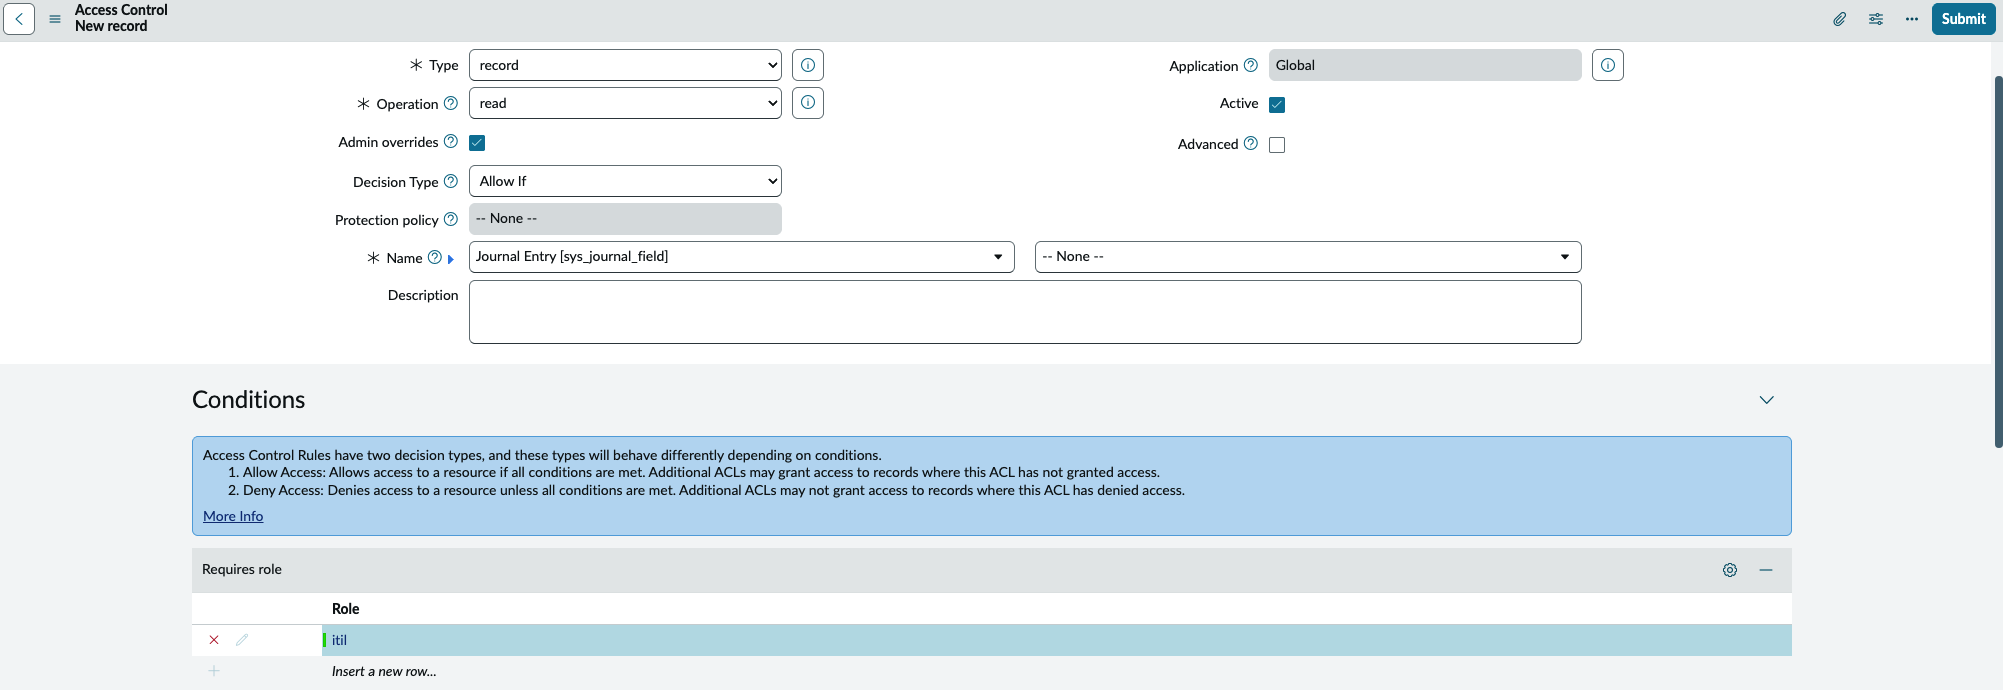Open the manage attachments paperclip icon
This screenshot has height=690, width=2003.
tap(1839, 19)
